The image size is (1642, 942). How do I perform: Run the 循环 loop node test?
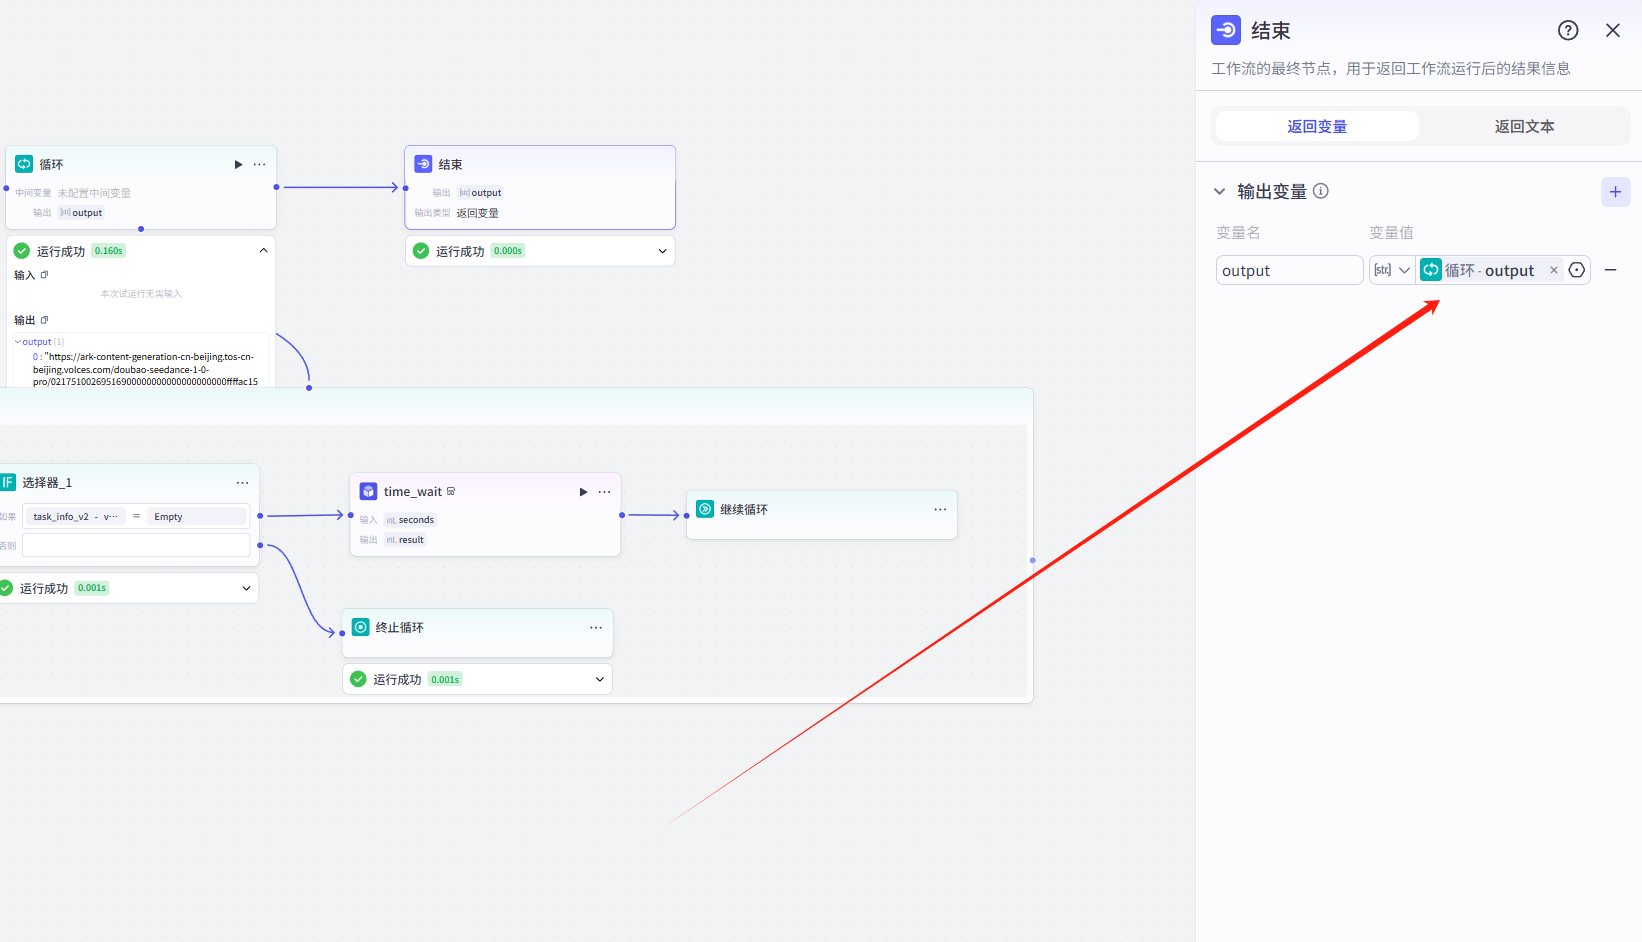pyautogui.click(x=238, y=165)
